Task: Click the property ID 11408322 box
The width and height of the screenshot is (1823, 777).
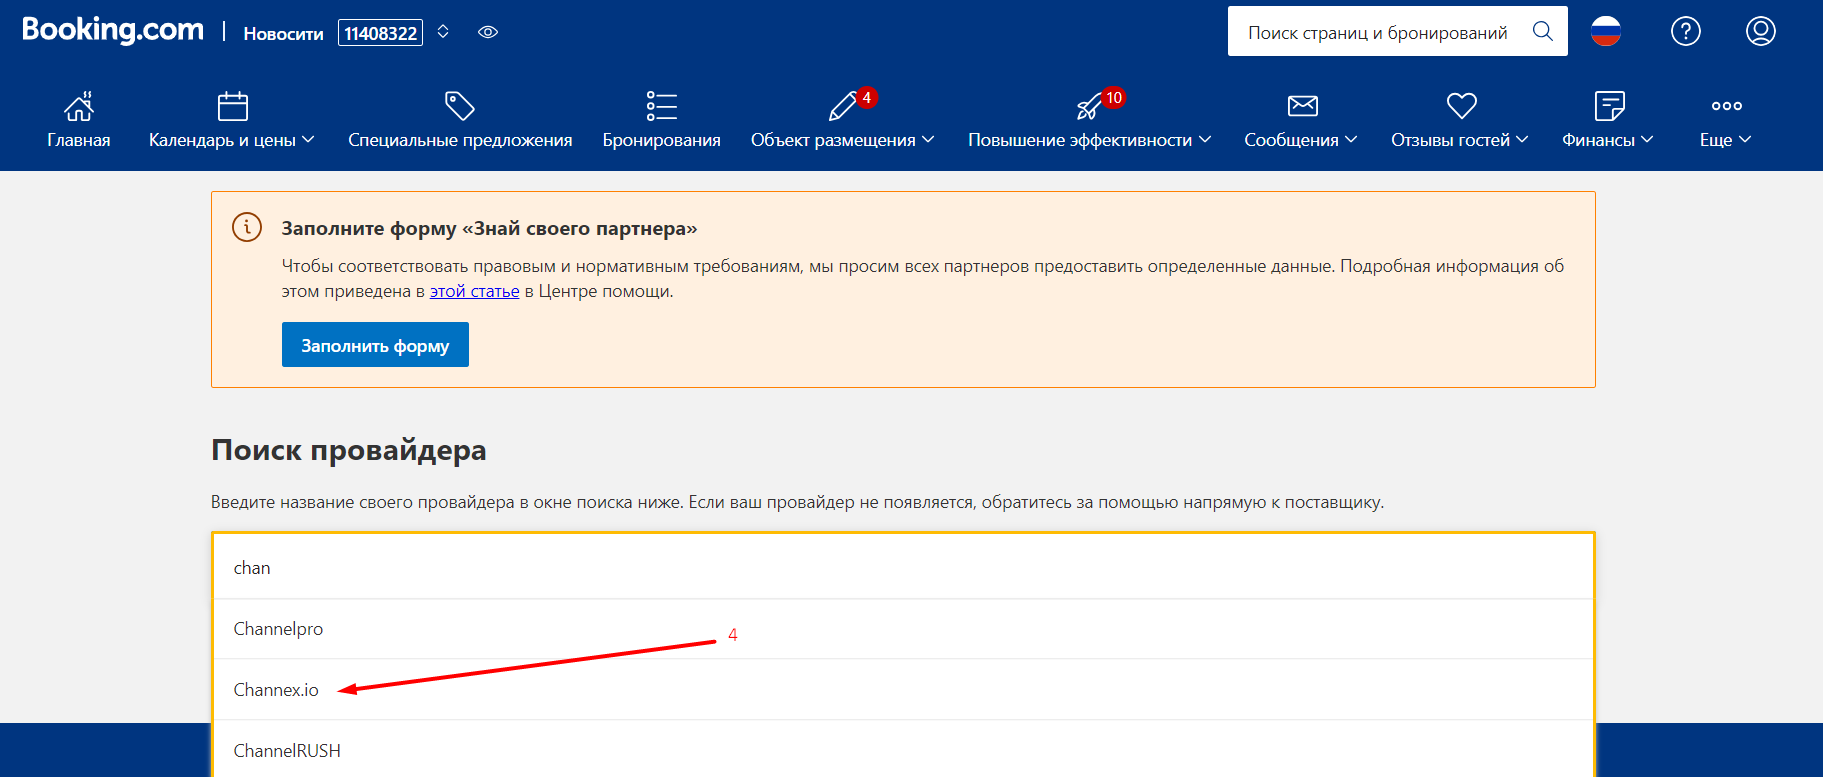Action: [380, 33]
